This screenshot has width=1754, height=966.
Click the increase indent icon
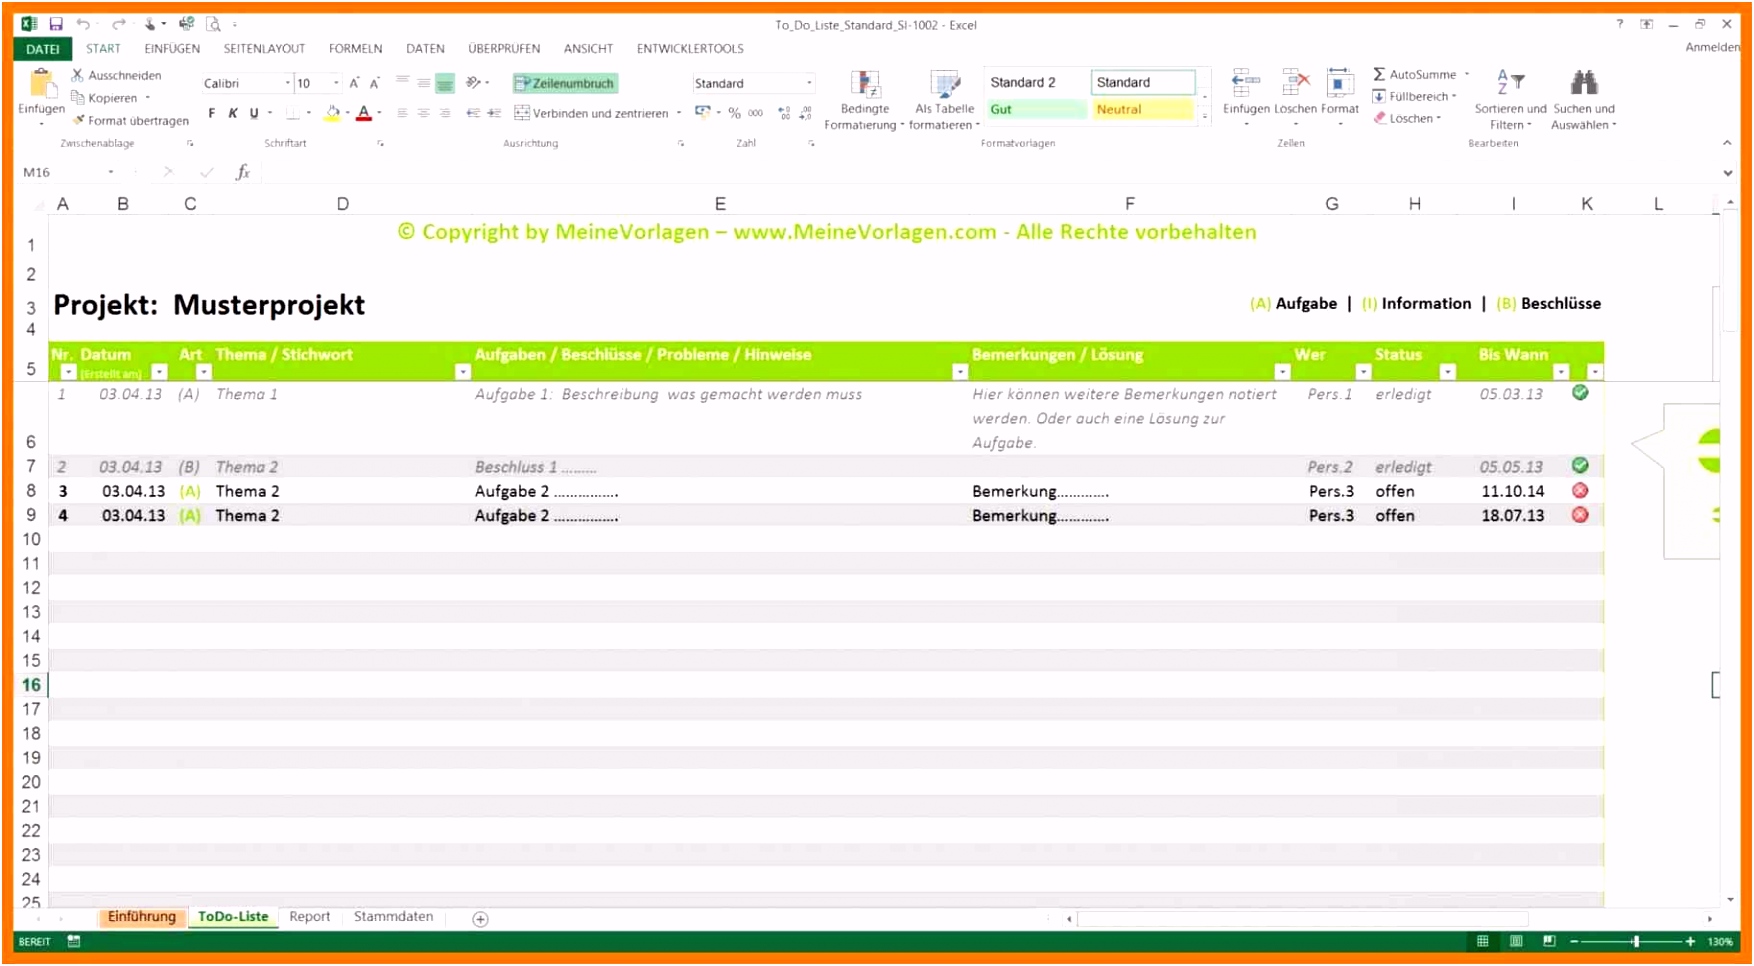(494, 113)
